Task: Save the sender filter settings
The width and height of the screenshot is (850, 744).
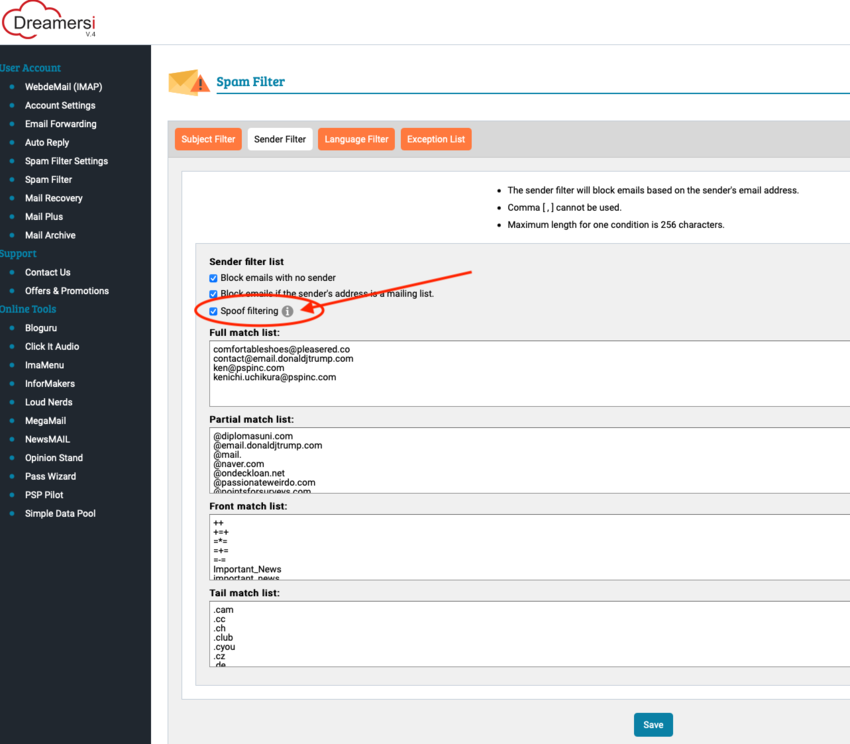Action: point(653,725)
